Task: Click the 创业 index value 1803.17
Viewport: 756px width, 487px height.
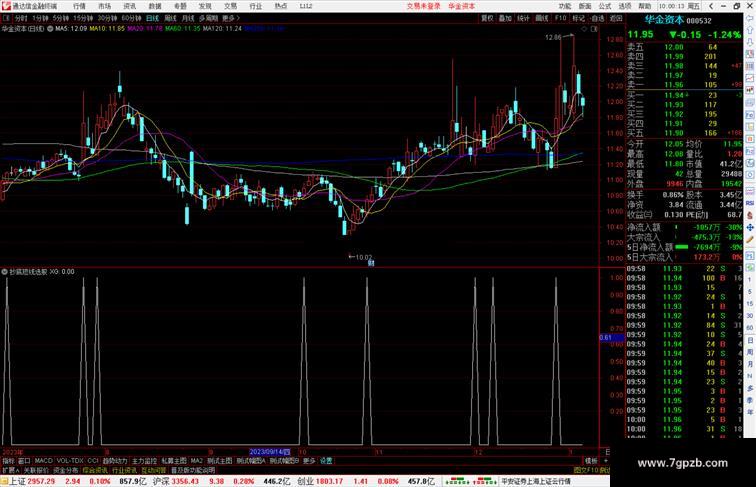Action: 328,481
